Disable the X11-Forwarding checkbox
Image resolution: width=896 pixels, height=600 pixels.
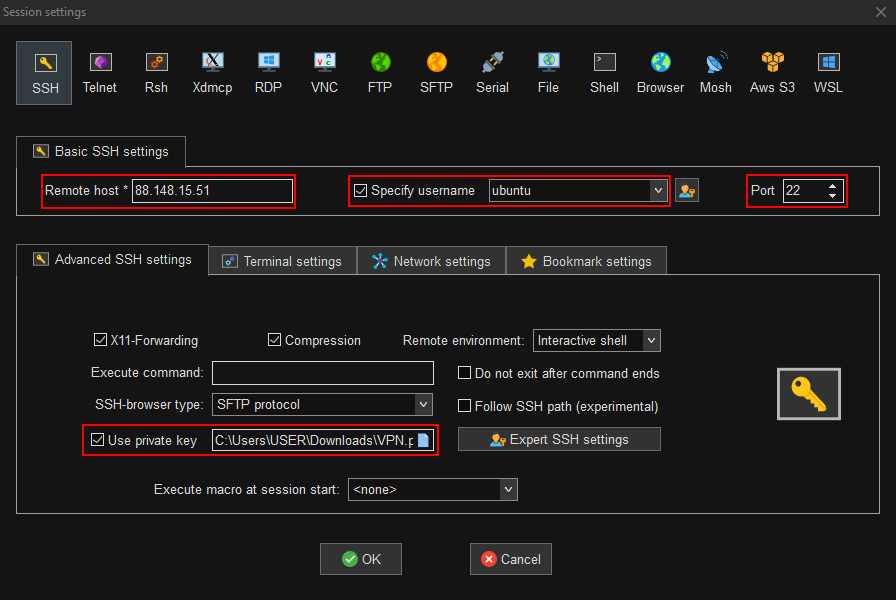(100, 340)
